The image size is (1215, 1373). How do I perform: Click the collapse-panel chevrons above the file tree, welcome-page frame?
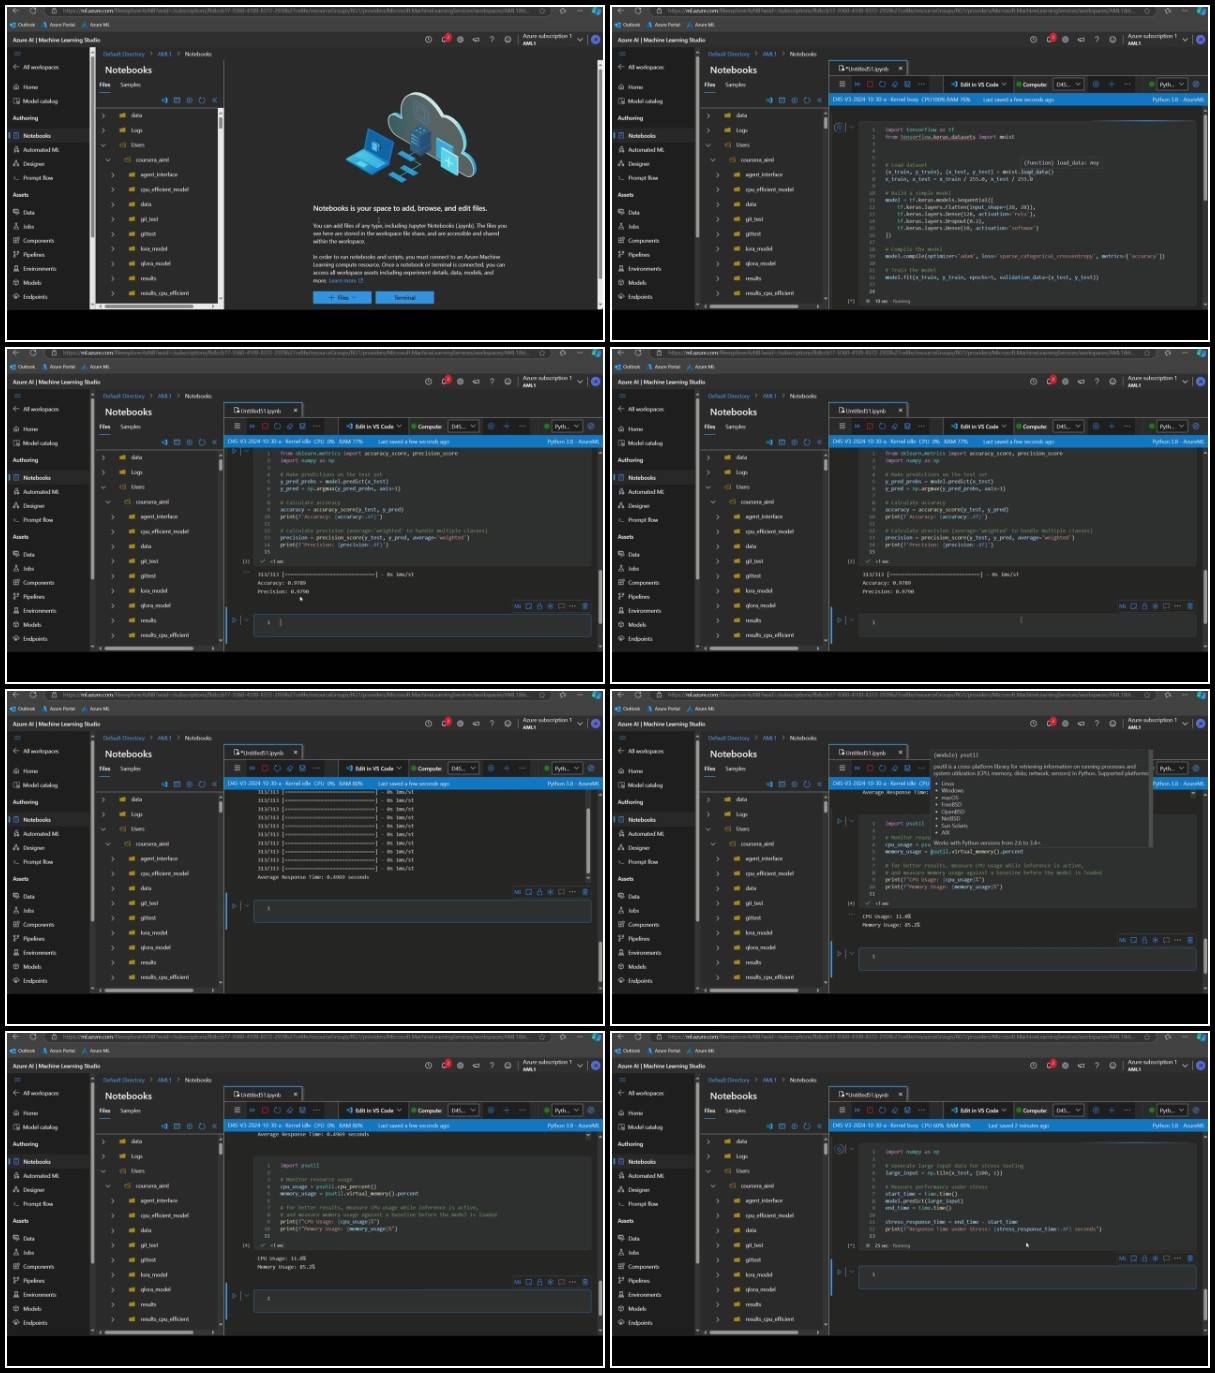(215, 100)
